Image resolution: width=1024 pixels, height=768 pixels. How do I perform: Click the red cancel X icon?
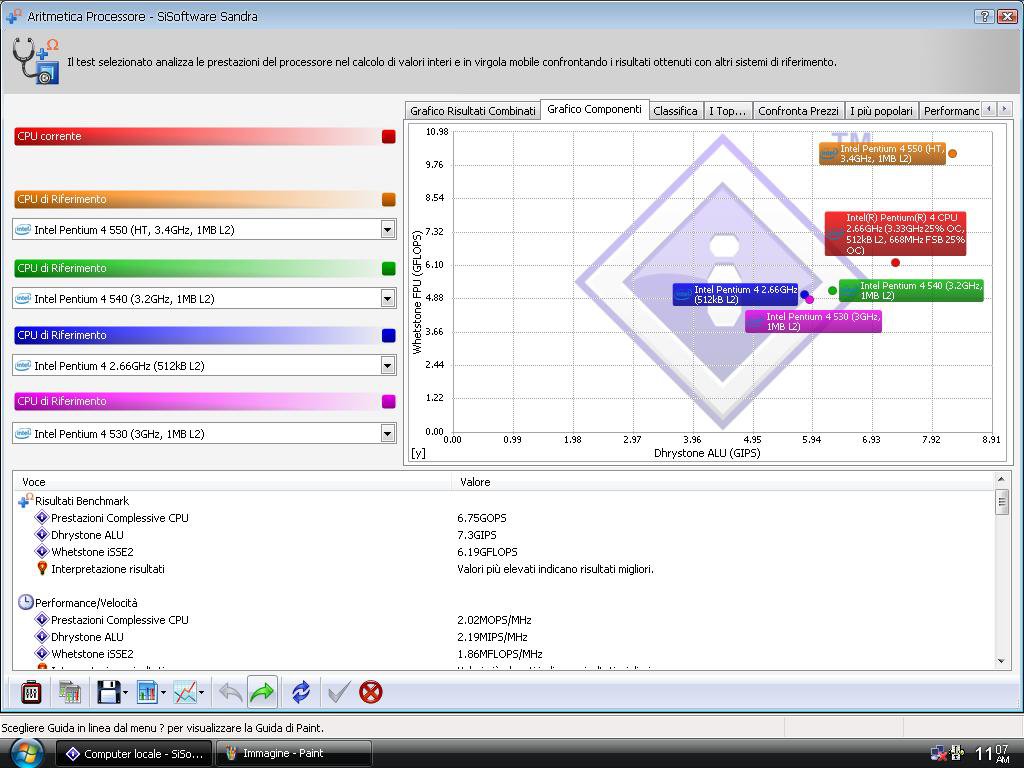[371, 692]
